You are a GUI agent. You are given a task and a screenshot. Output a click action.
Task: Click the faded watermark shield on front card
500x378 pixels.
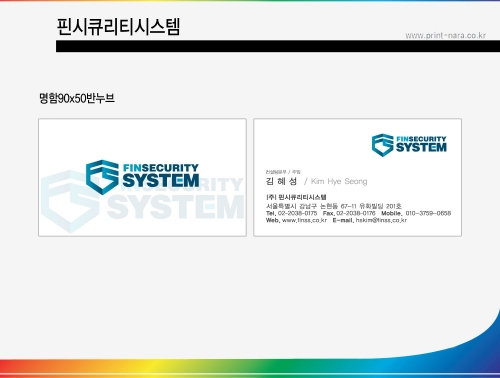pyautogui.click(x=70, y=202)
